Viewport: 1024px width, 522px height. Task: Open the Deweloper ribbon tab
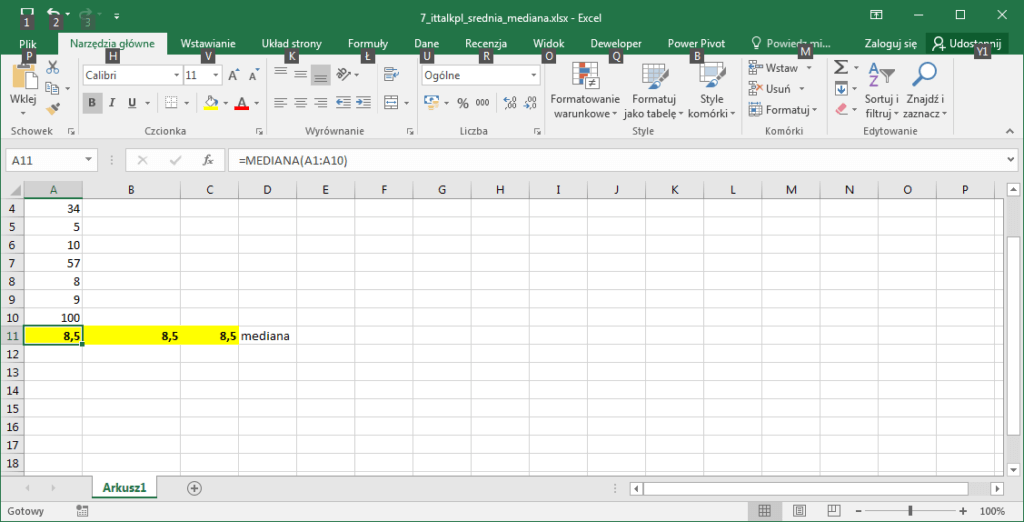616,44
